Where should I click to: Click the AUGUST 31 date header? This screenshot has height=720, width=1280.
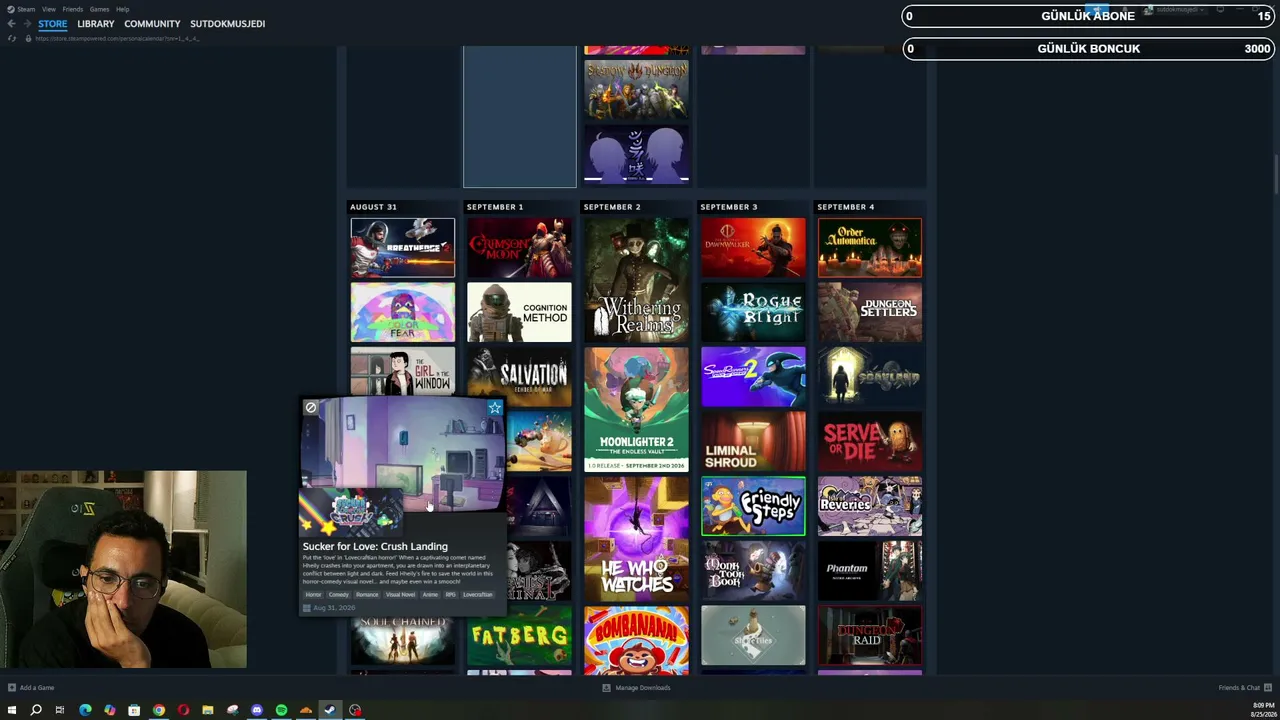(x=373, y=207)
